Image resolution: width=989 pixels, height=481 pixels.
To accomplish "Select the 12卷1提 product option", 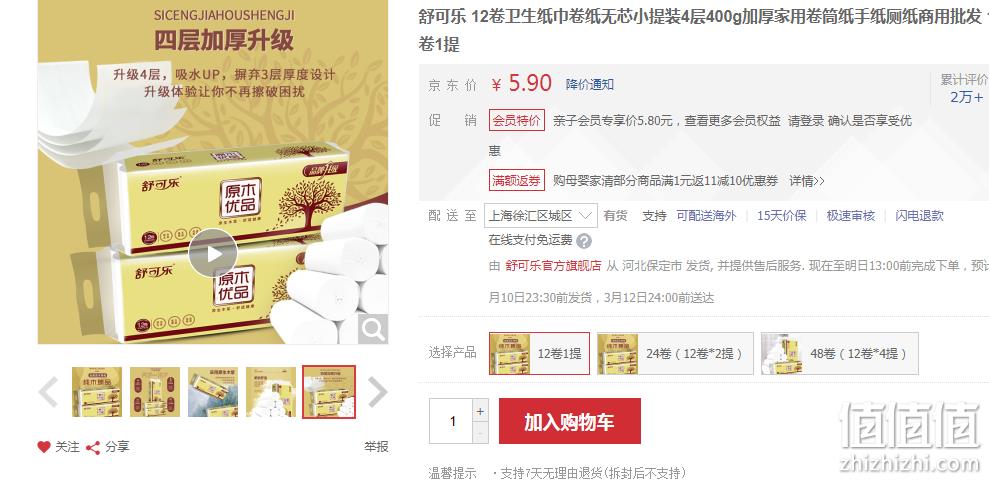I will [539, 354].
